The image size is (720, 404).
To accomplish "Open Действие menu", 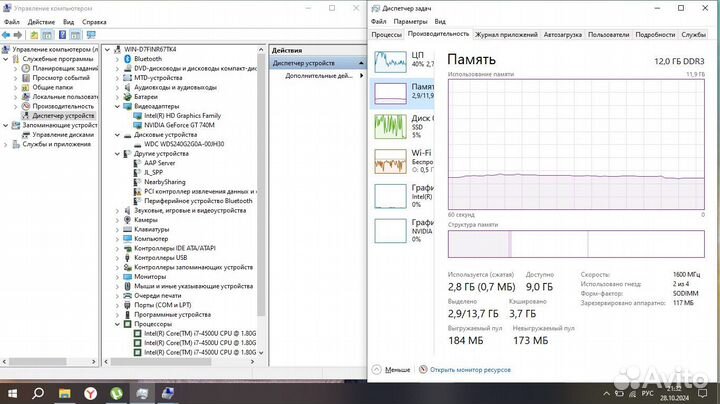I will click(x=41, y=22).
